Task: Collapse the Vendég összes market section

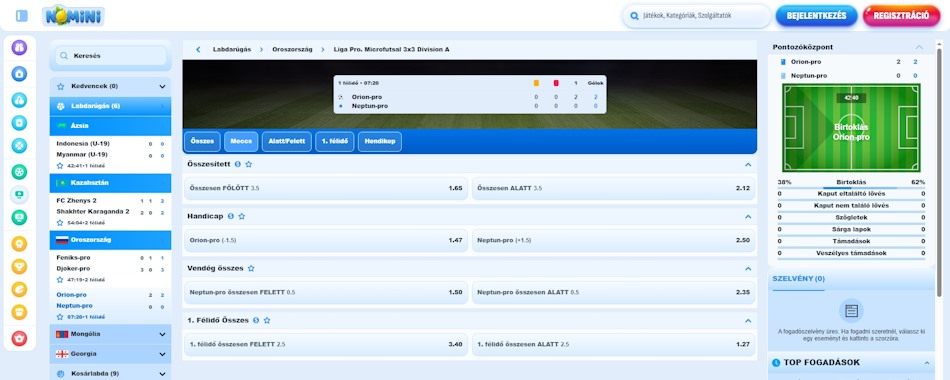Action: pyautogui.click(x=748, y=268)
